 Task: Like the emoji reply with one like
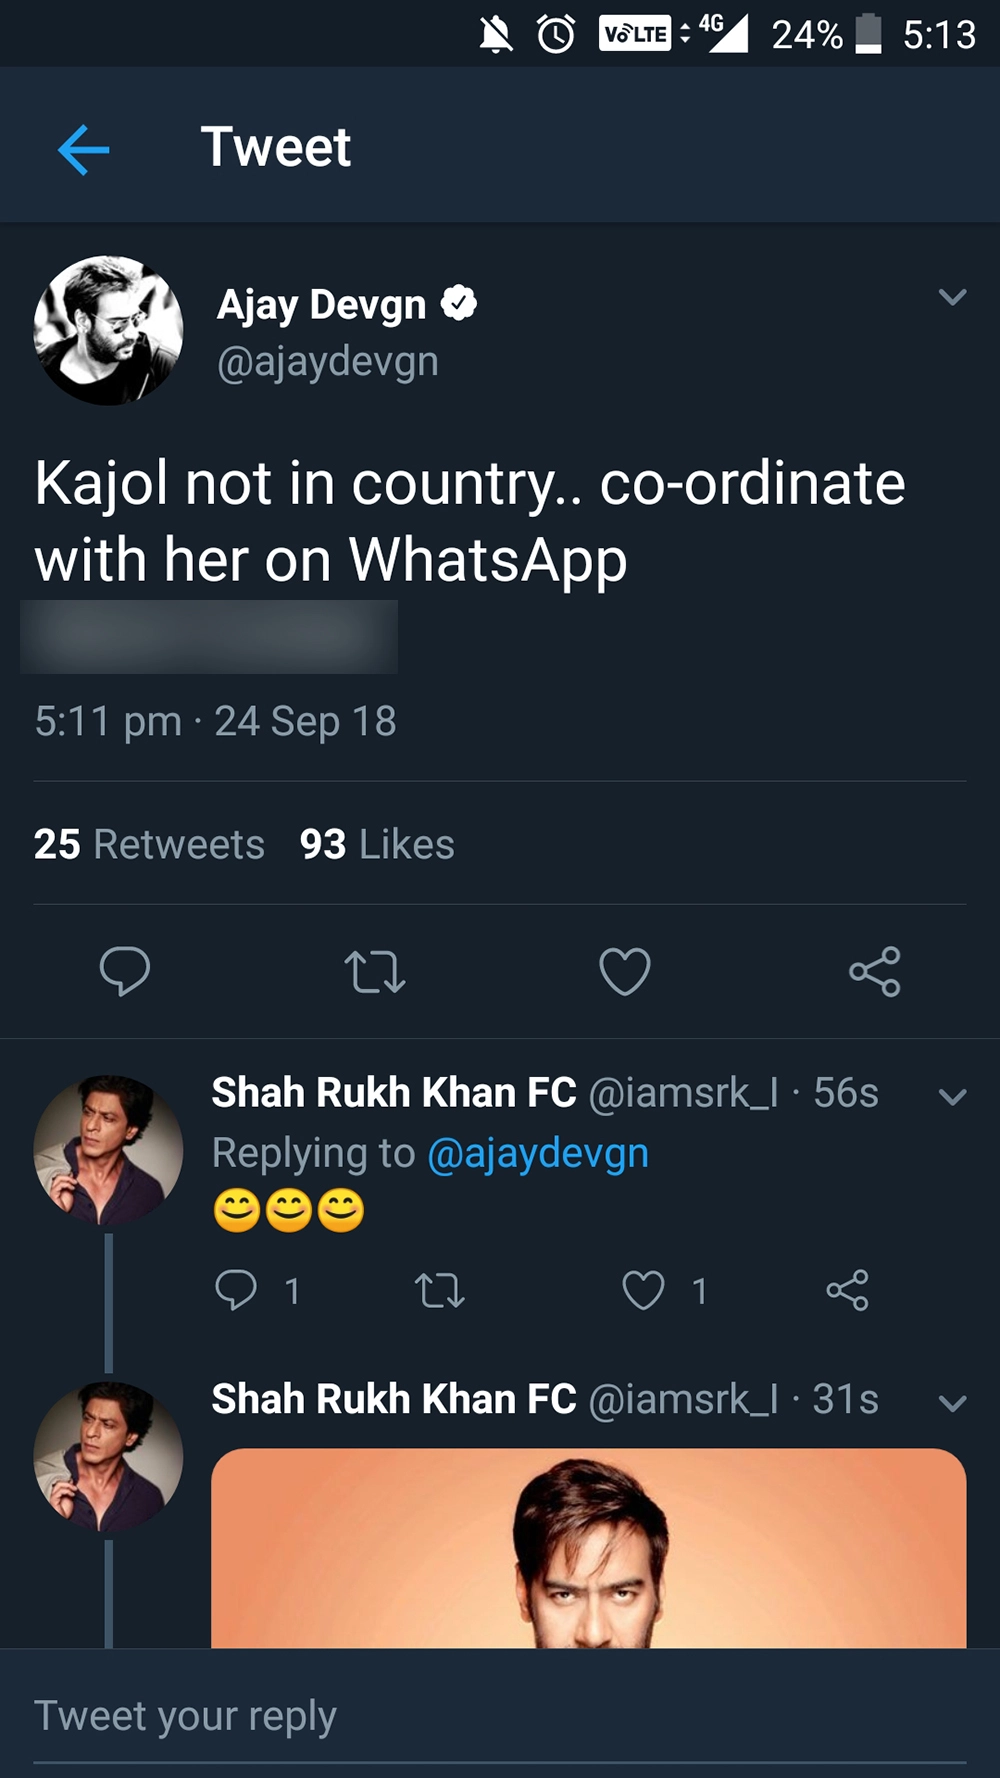tap(643, 1290)
